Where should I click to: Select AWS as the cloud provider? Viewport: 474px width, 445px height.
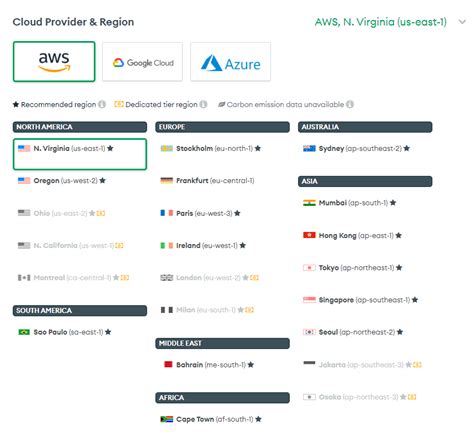[x=54, y=61]
